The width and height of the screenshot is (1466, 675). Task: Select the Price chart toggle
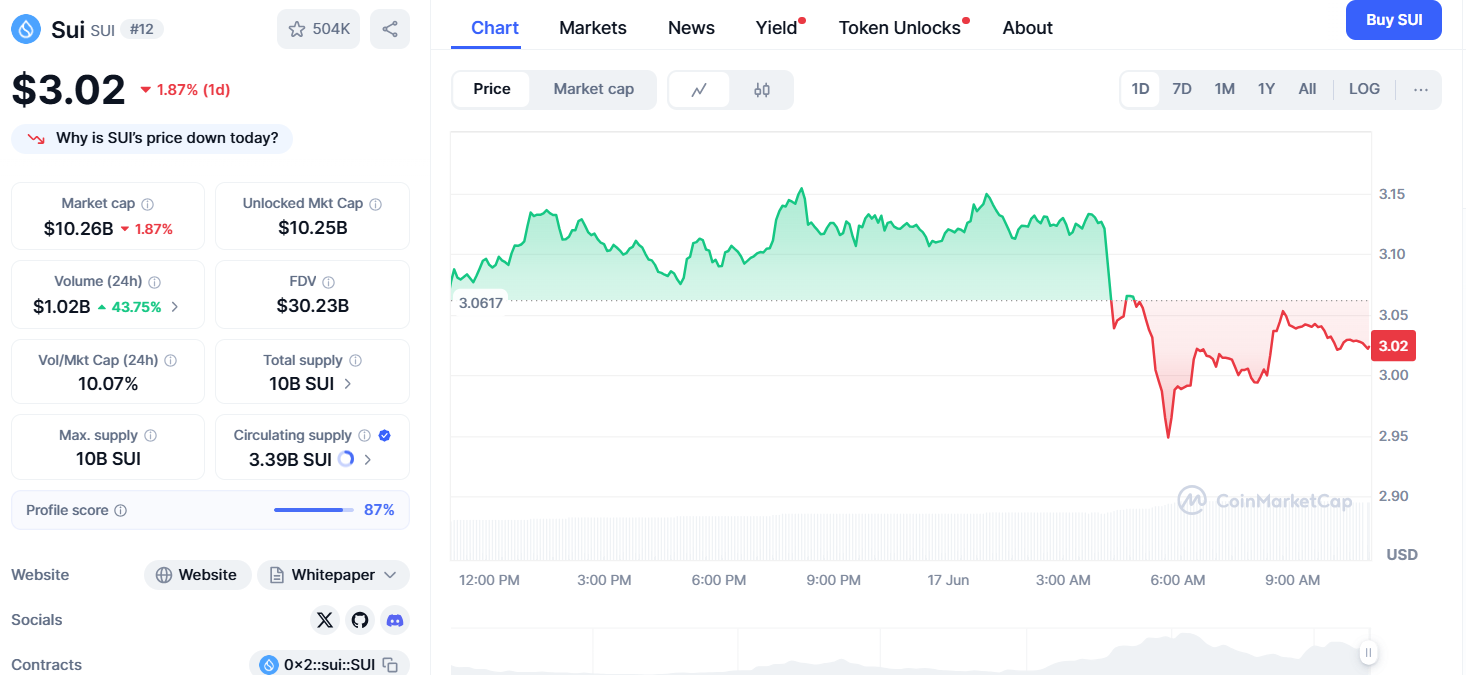click(492, 89)
